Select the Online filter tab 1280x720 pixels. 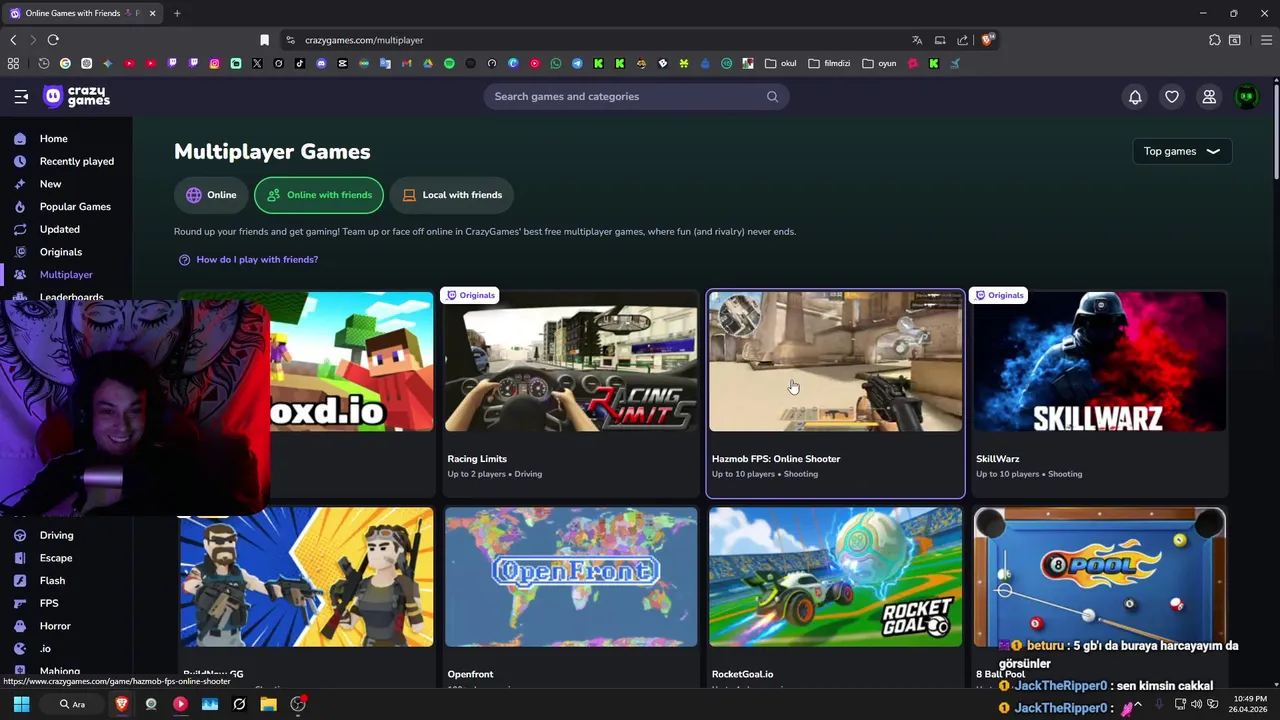[x=211, y=195]
